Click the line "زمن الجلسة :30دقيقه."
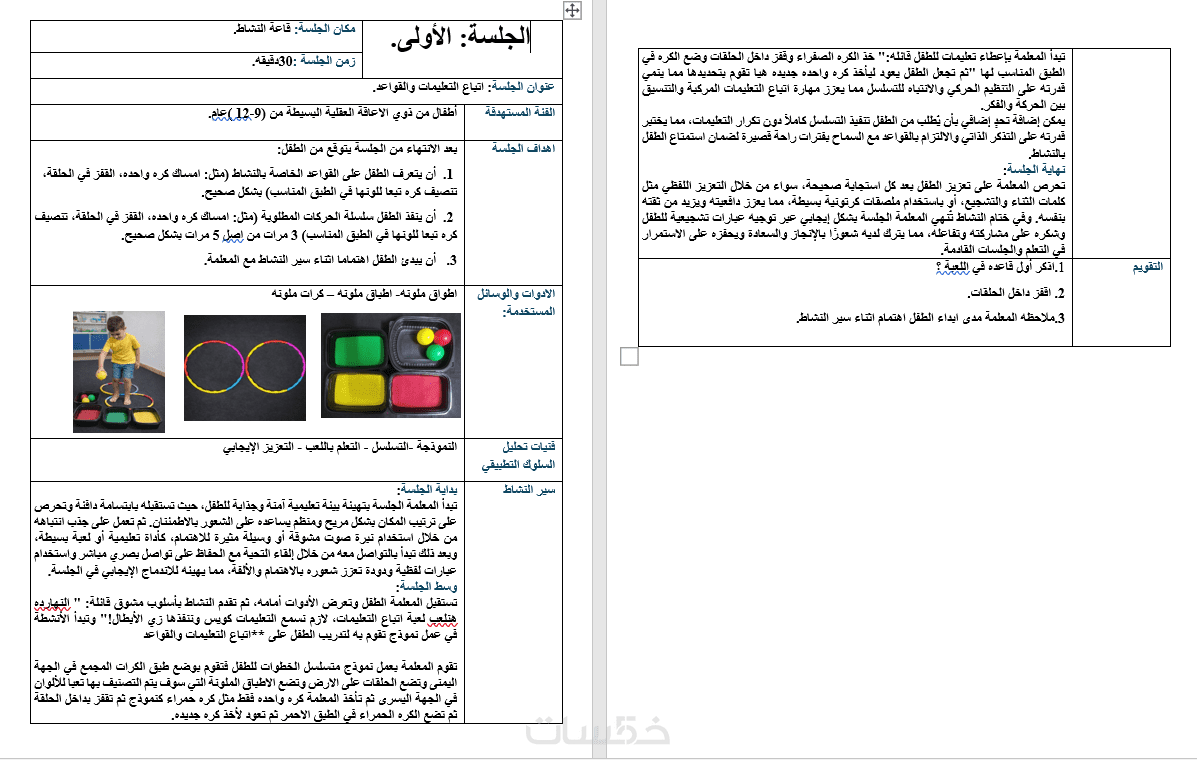This screenshot has height=760, width=1197. pyautogui.click(x=304, y=61)
